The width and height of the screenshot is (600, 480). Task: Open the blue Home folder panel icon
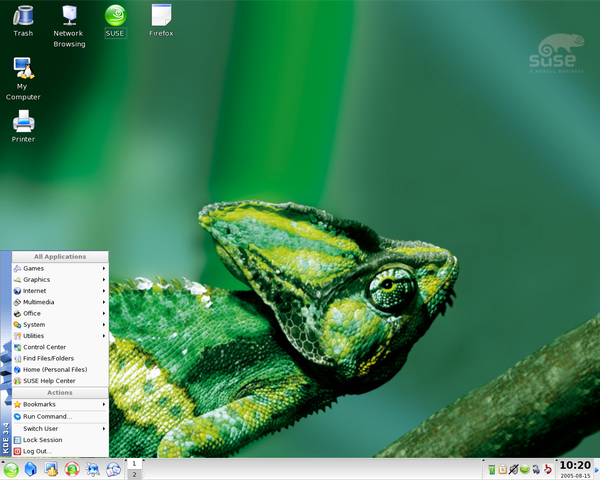click(x=31, y=469)
